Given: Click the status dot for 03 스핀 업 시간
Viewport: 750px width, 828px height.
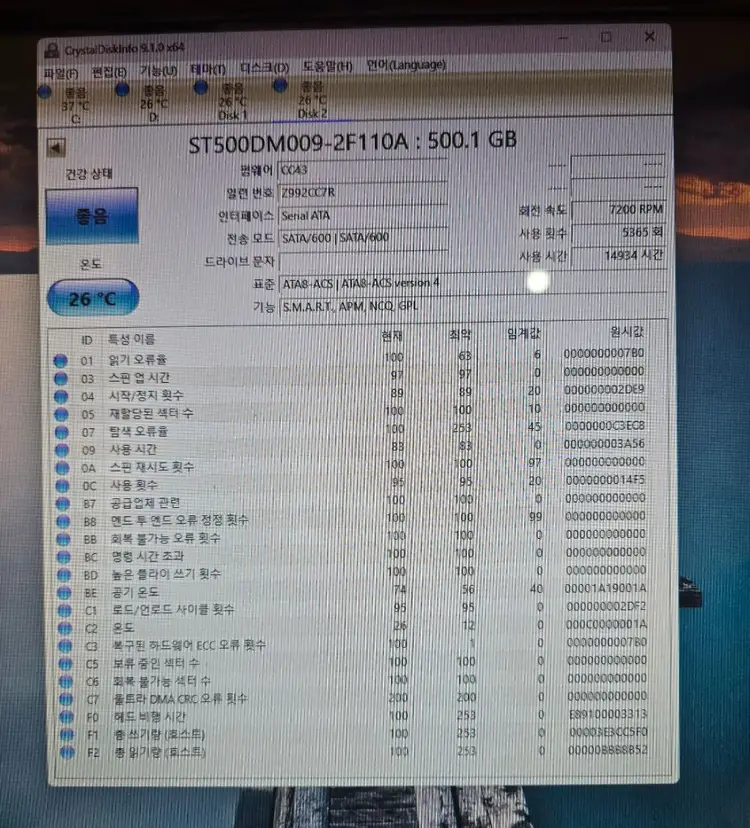Looking at the screenshot, I should tap(61, 379).
